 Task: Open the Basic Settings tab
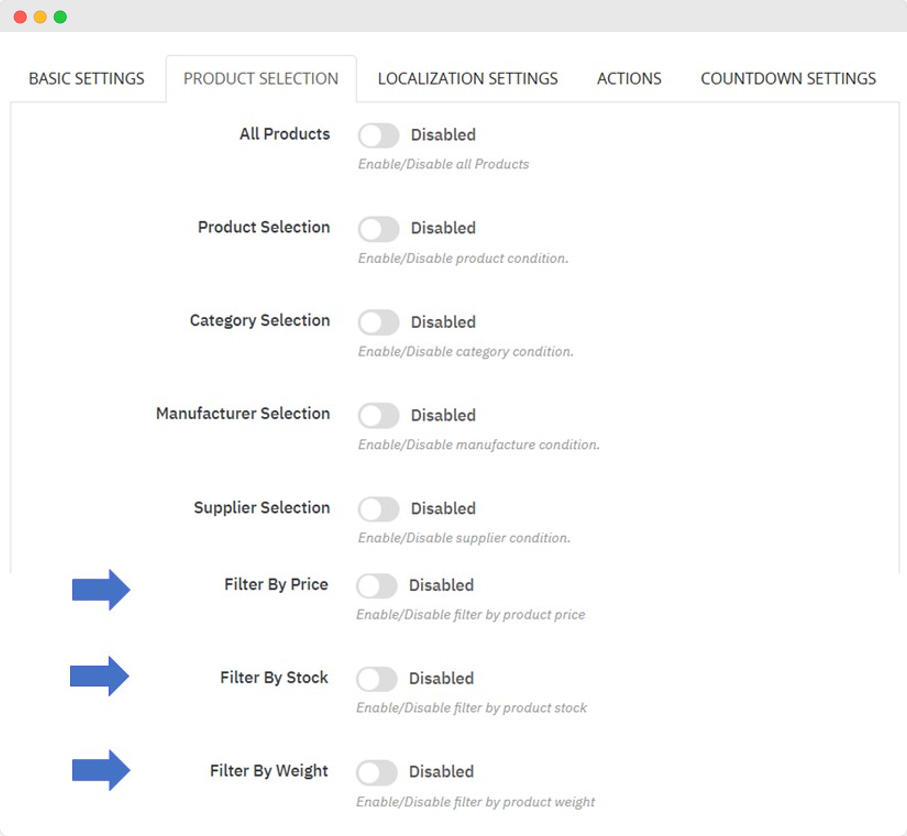(x=86, y=78)
